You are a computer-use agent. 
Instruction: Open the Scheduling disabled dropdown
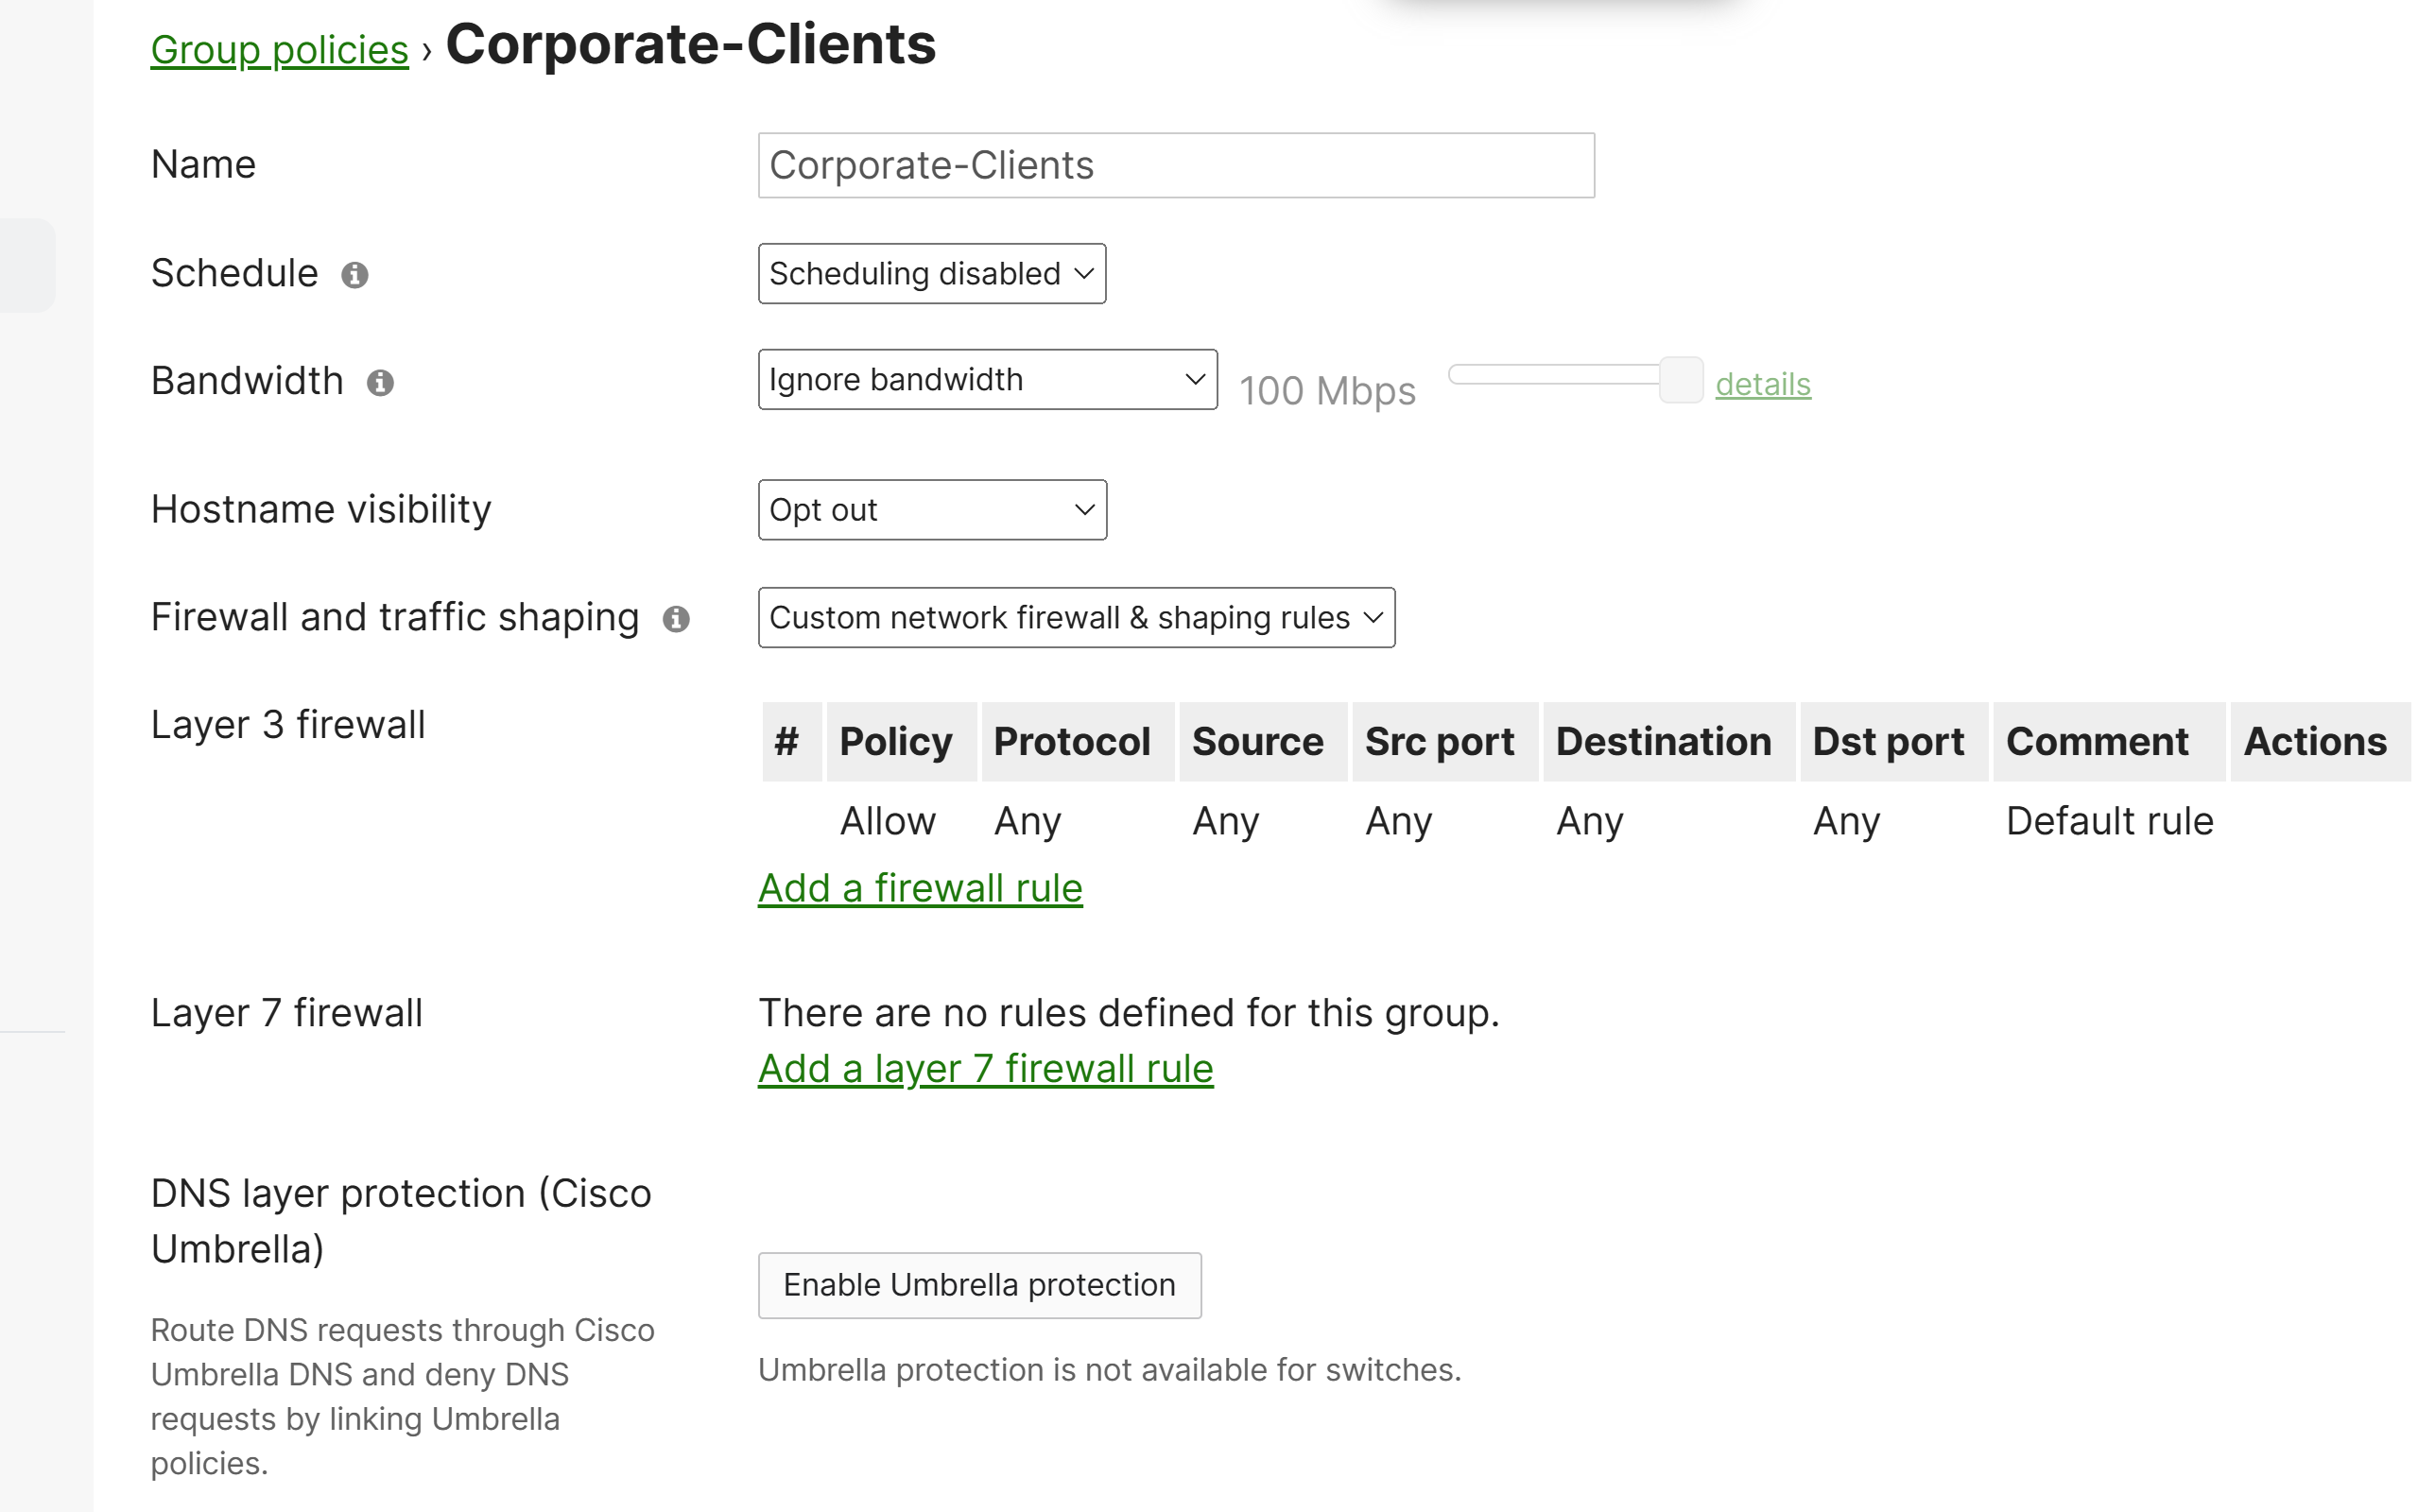click(x=932, y=273)
